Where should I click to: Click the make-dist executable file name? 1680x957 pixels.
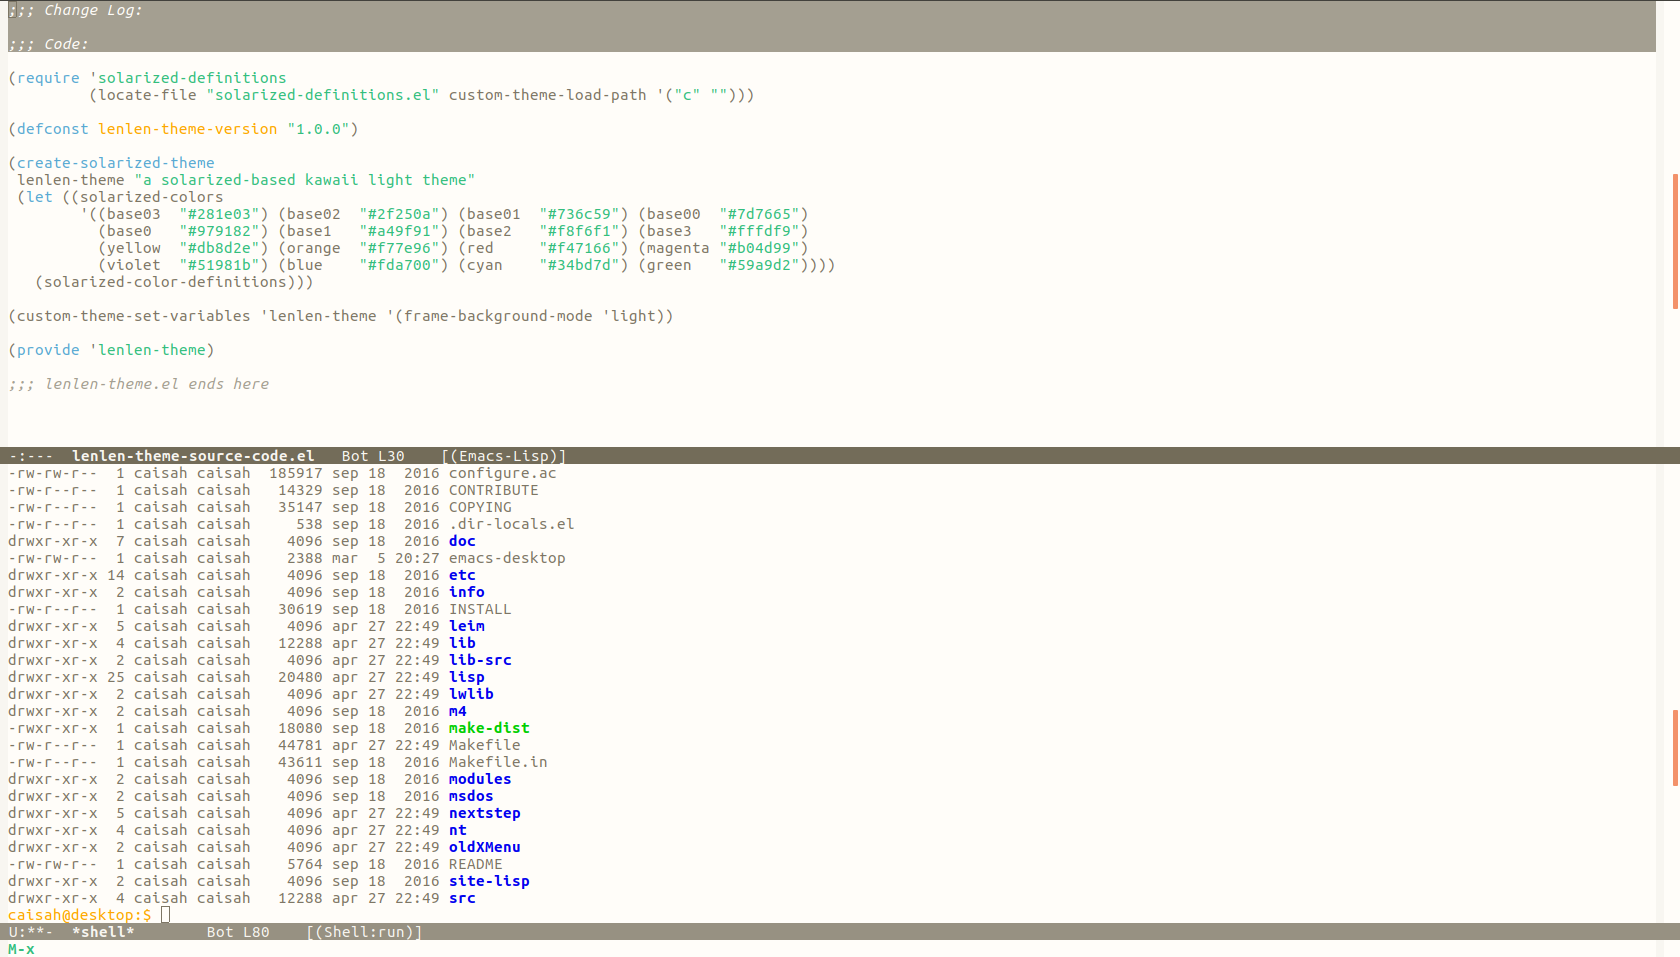[x=488, y=728]
